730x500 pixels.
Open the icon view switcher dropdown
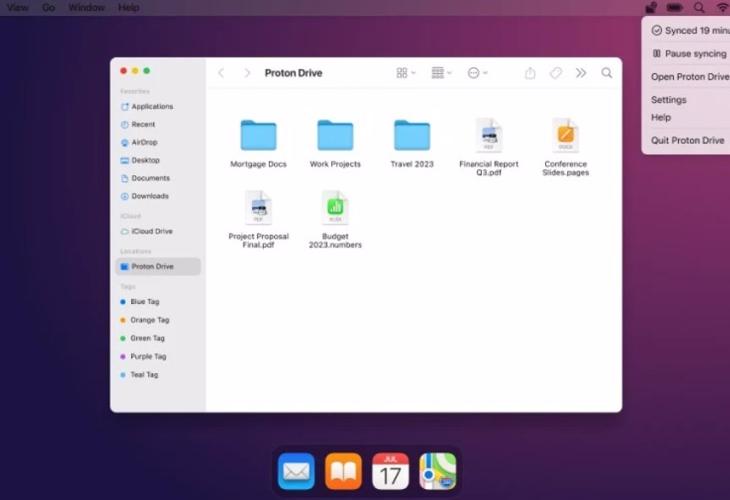point(405,73)
